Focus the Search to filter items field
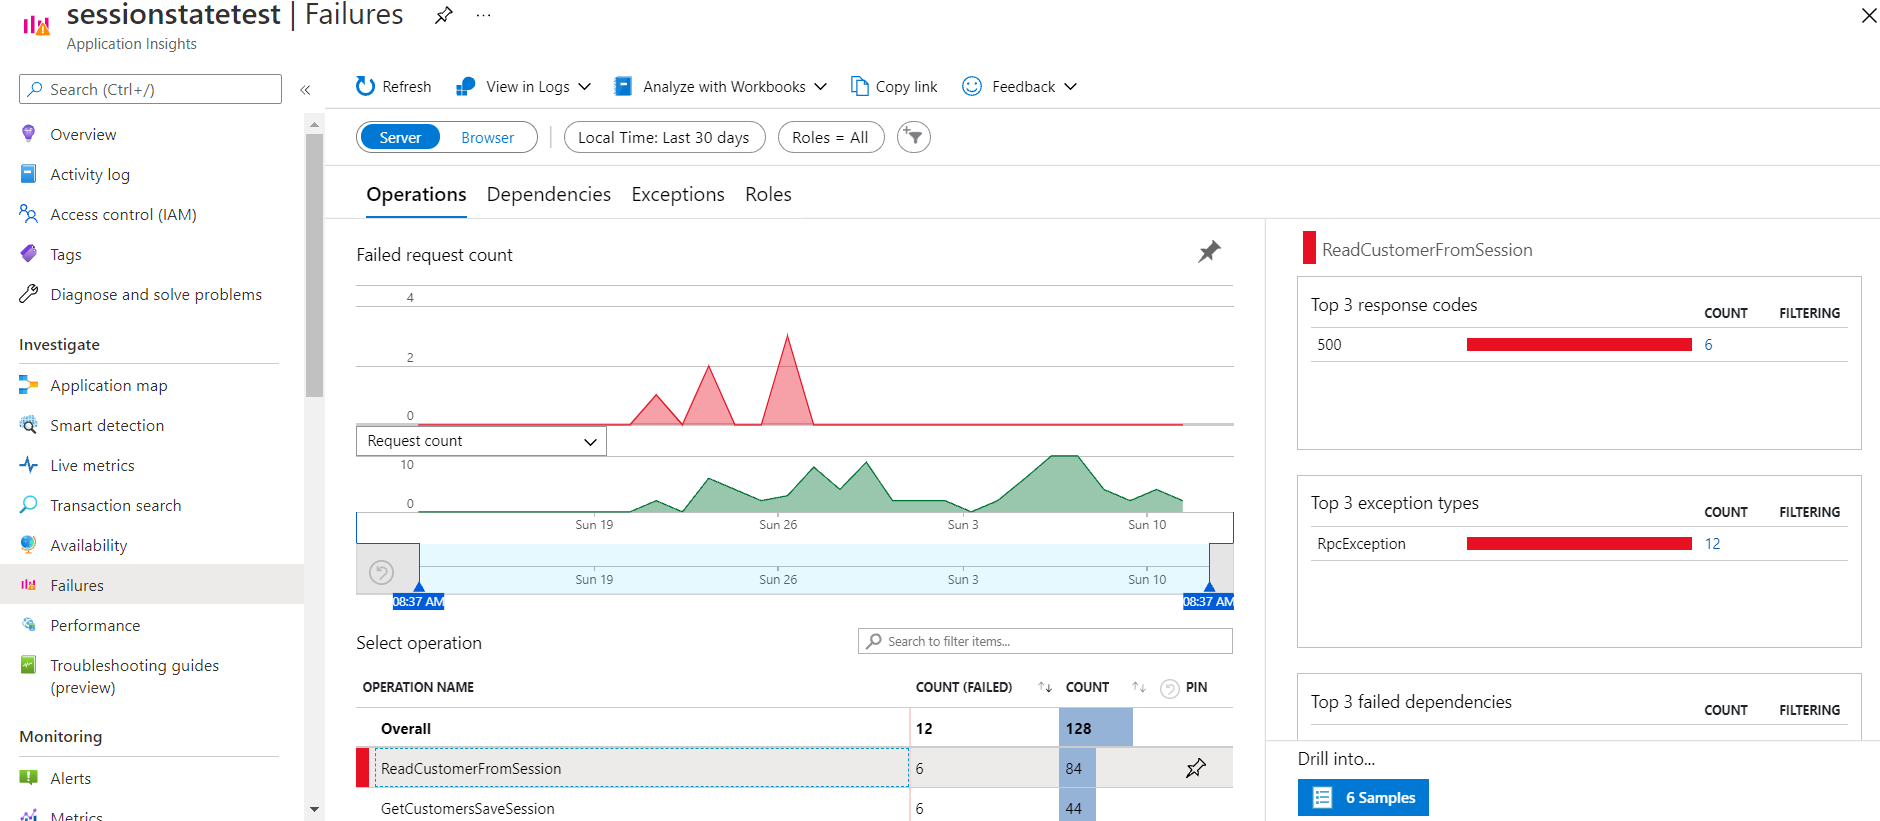This screenshot has height=821, width=1880. [x=1045, y=641]
